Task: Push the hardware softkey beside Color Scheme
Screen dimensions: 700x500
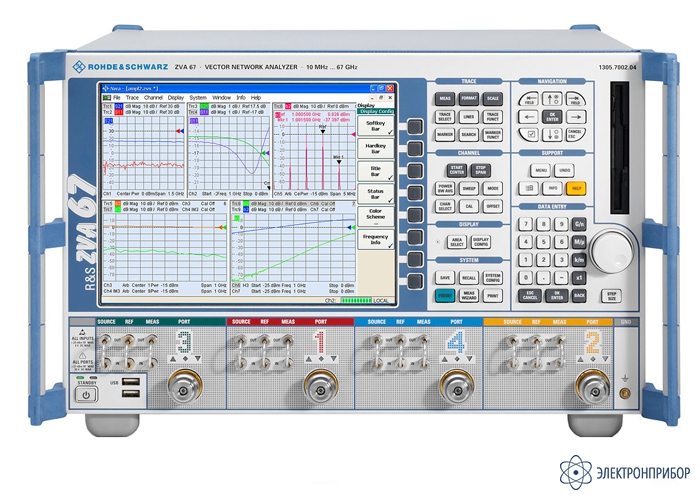Action: 415,216
